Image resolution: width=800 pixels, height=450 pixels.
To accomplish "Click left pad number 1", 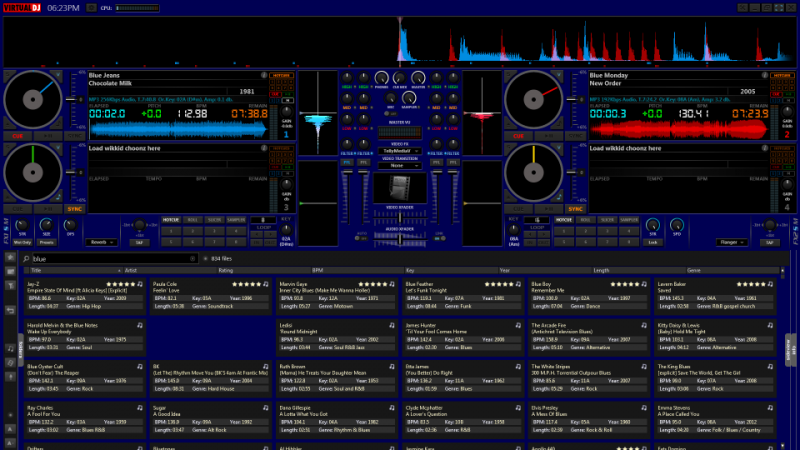I will [171, 231].
